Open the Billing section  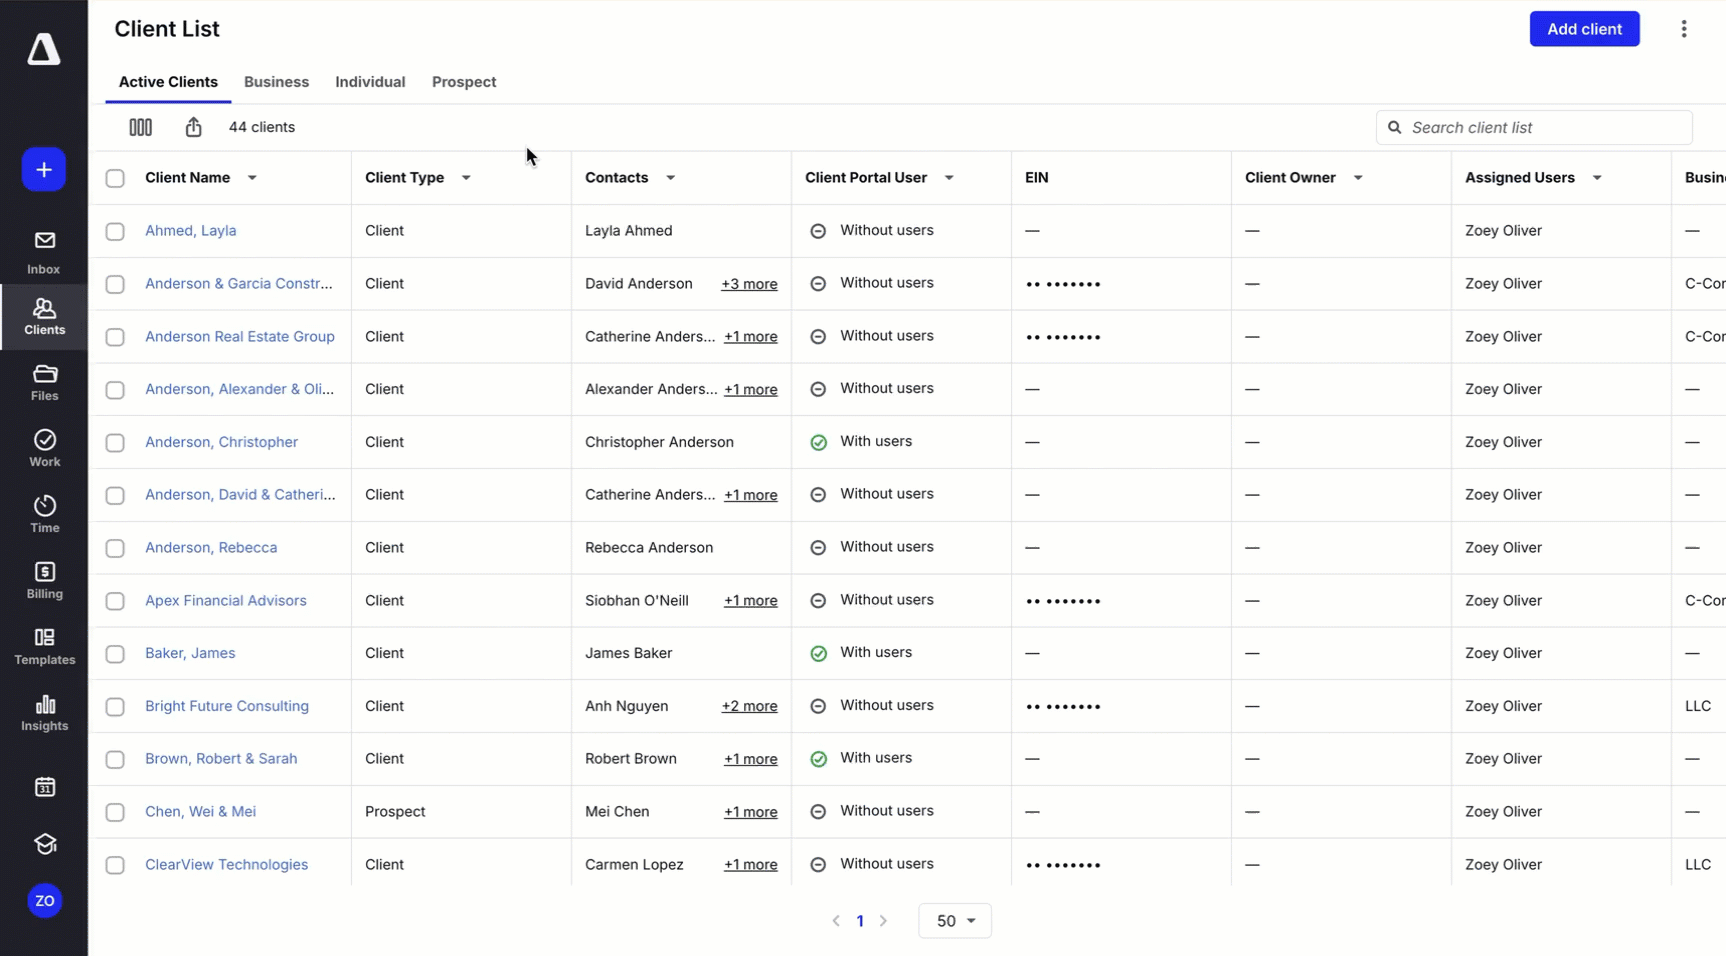coord(44,580)
